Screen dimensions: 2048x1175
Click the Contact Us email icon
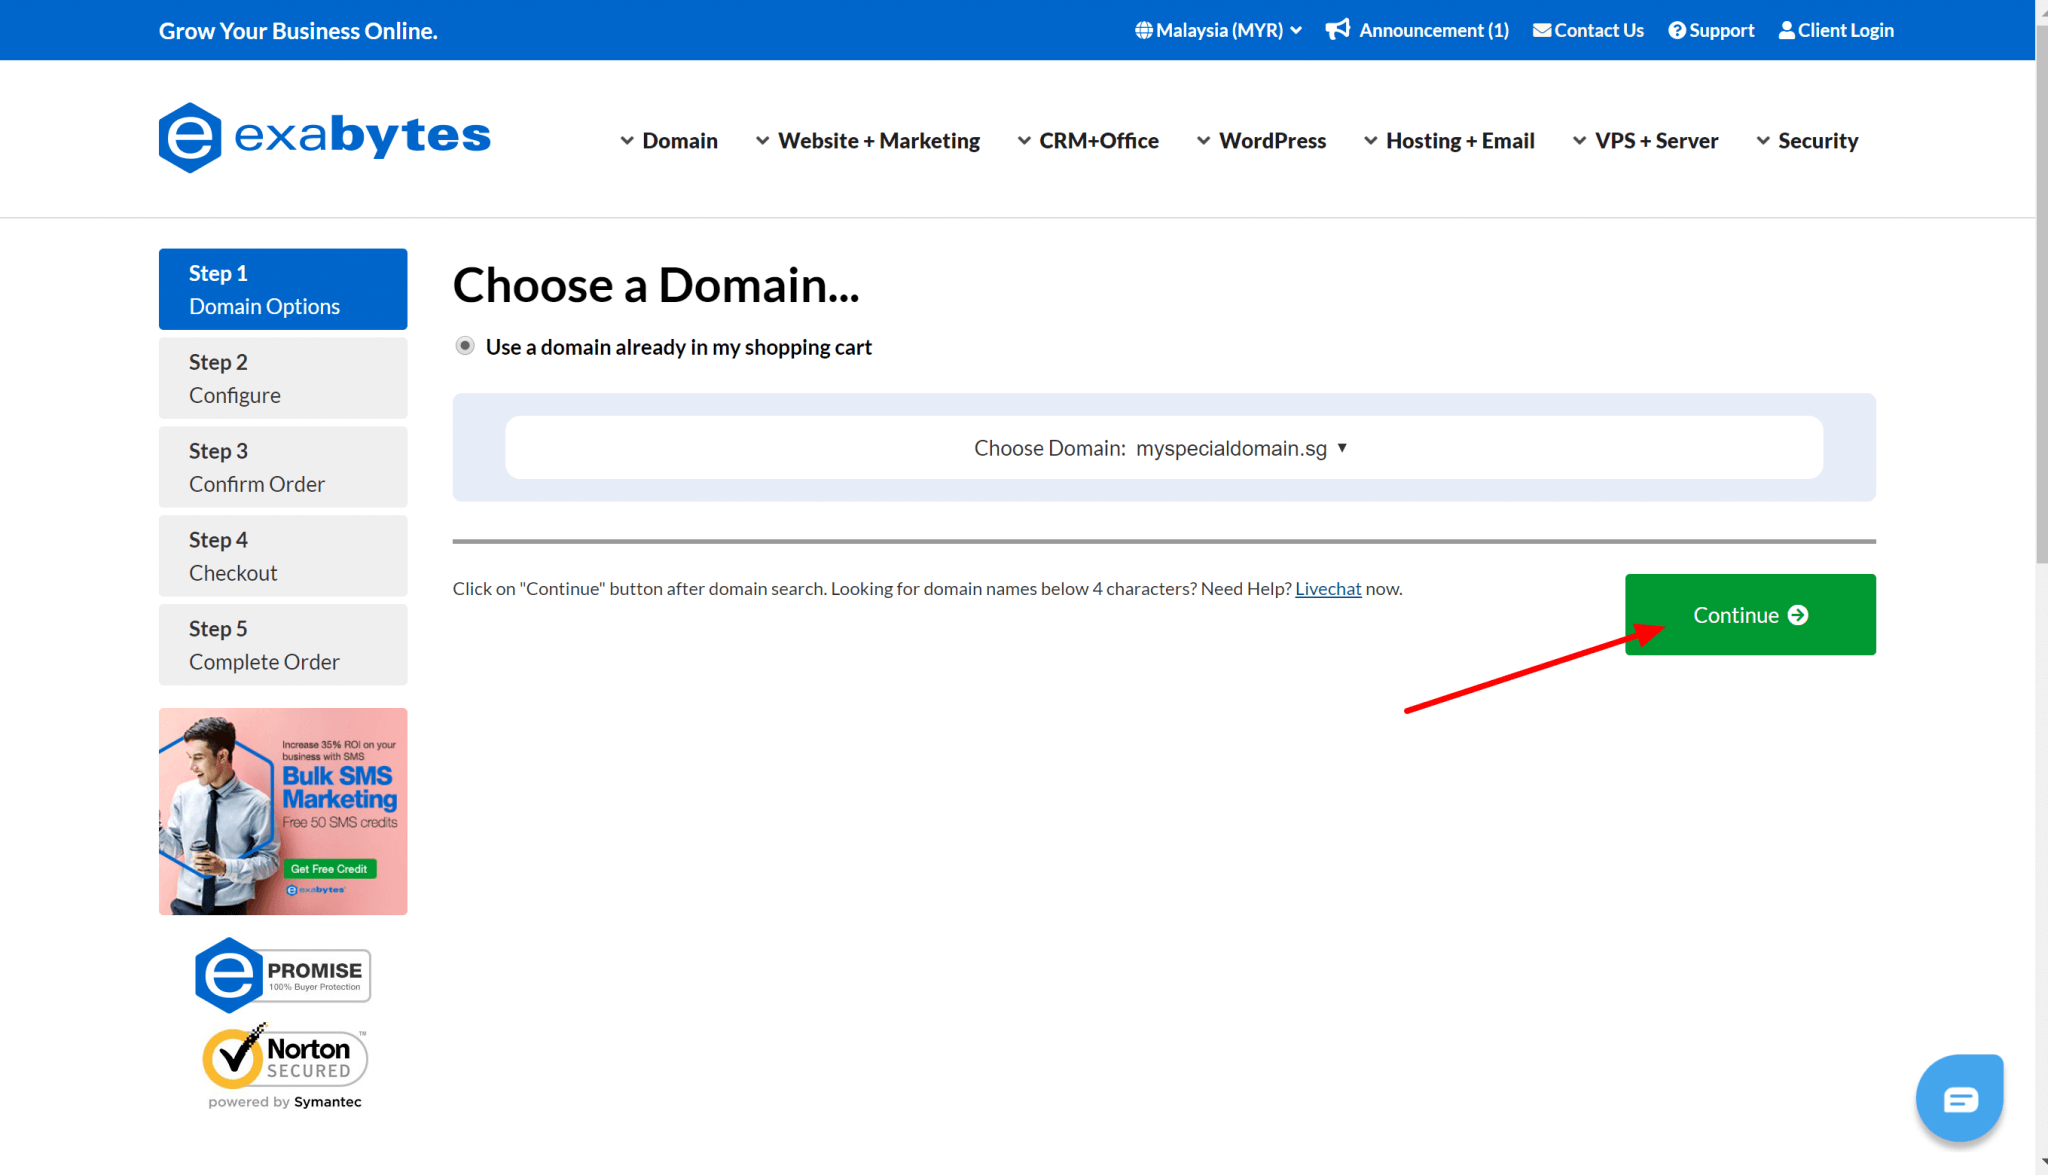[x=1542, y=30]
